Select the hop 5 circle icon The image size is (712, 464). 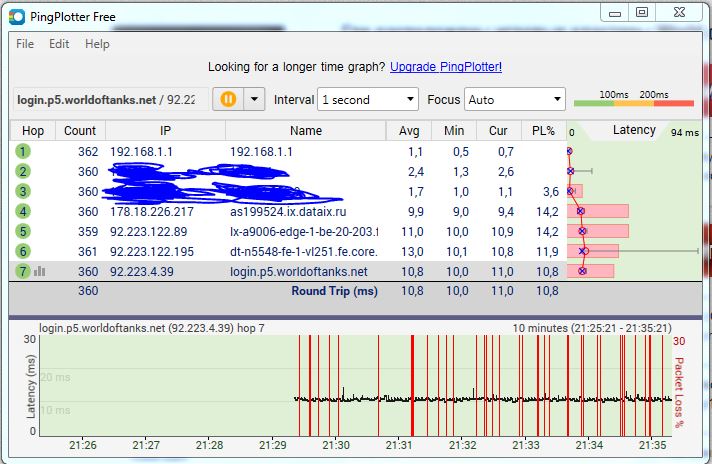(23, 231)
